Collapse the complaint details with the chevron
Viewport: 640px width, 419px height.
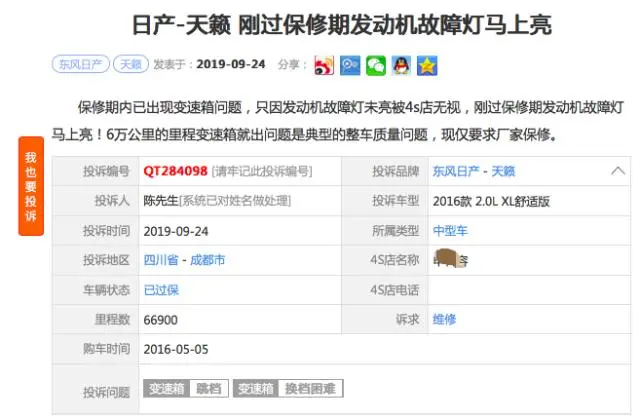point(618,171)
